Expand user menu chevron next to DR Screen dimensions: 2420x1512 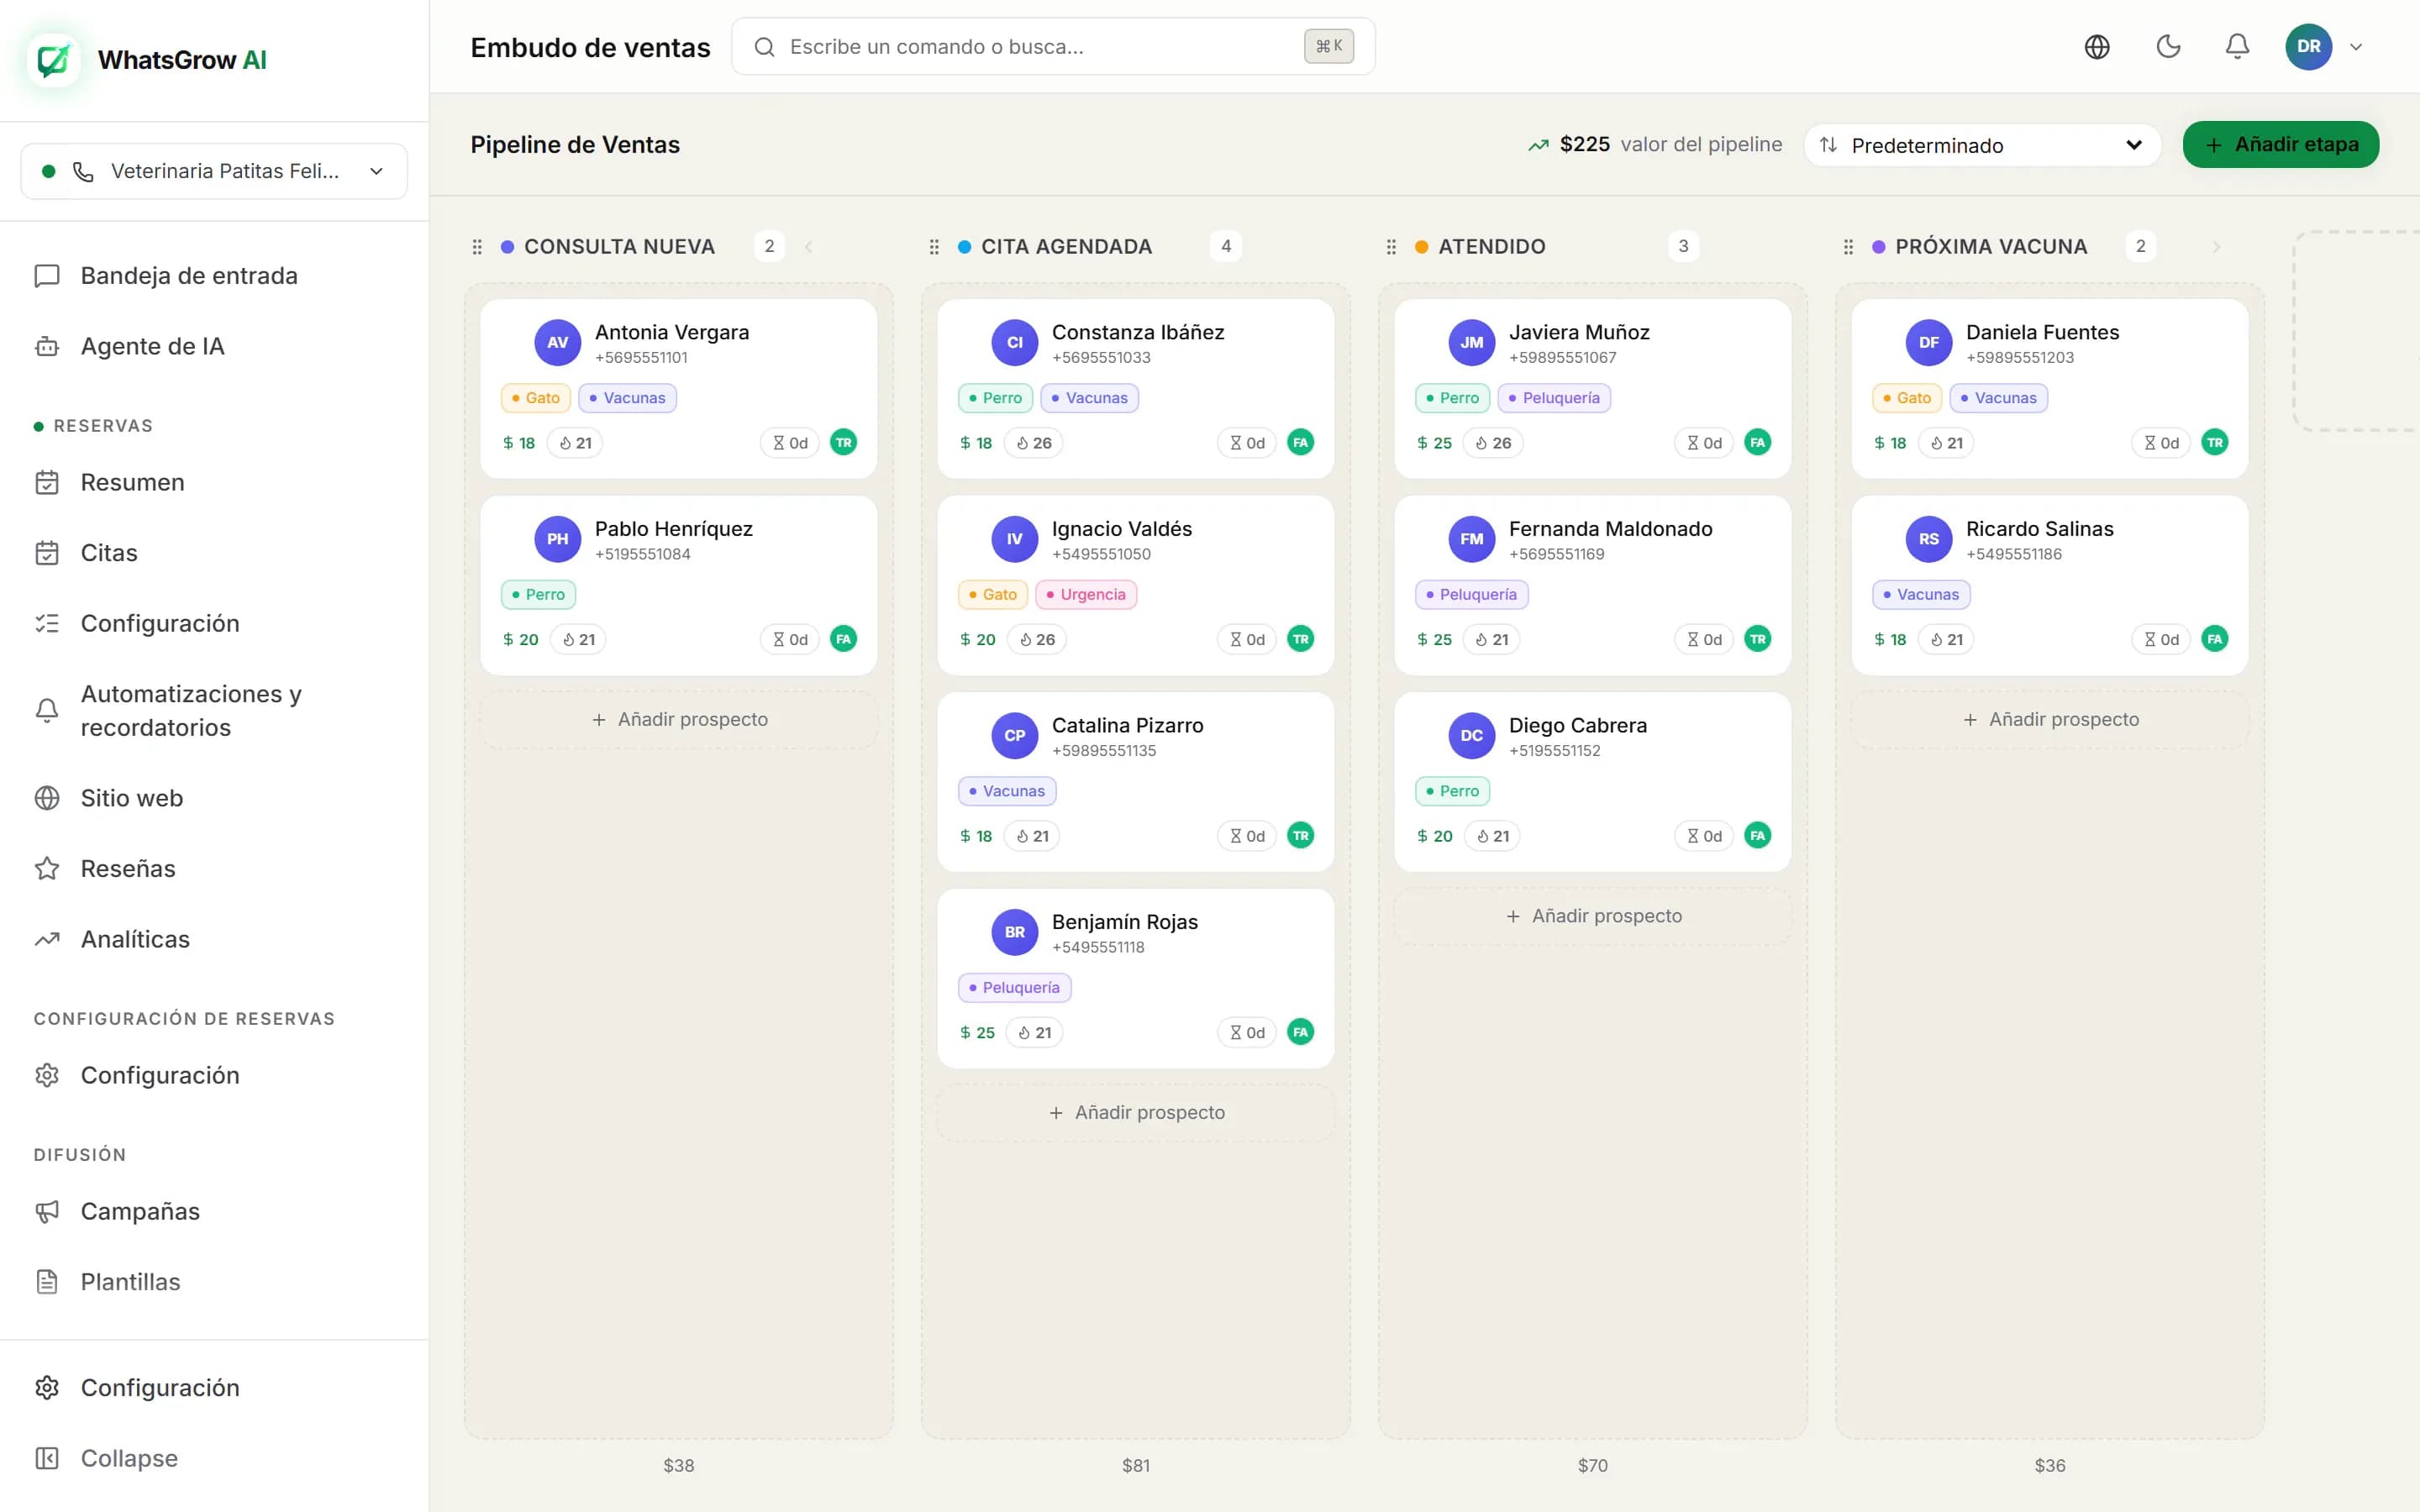point(2356,47)
